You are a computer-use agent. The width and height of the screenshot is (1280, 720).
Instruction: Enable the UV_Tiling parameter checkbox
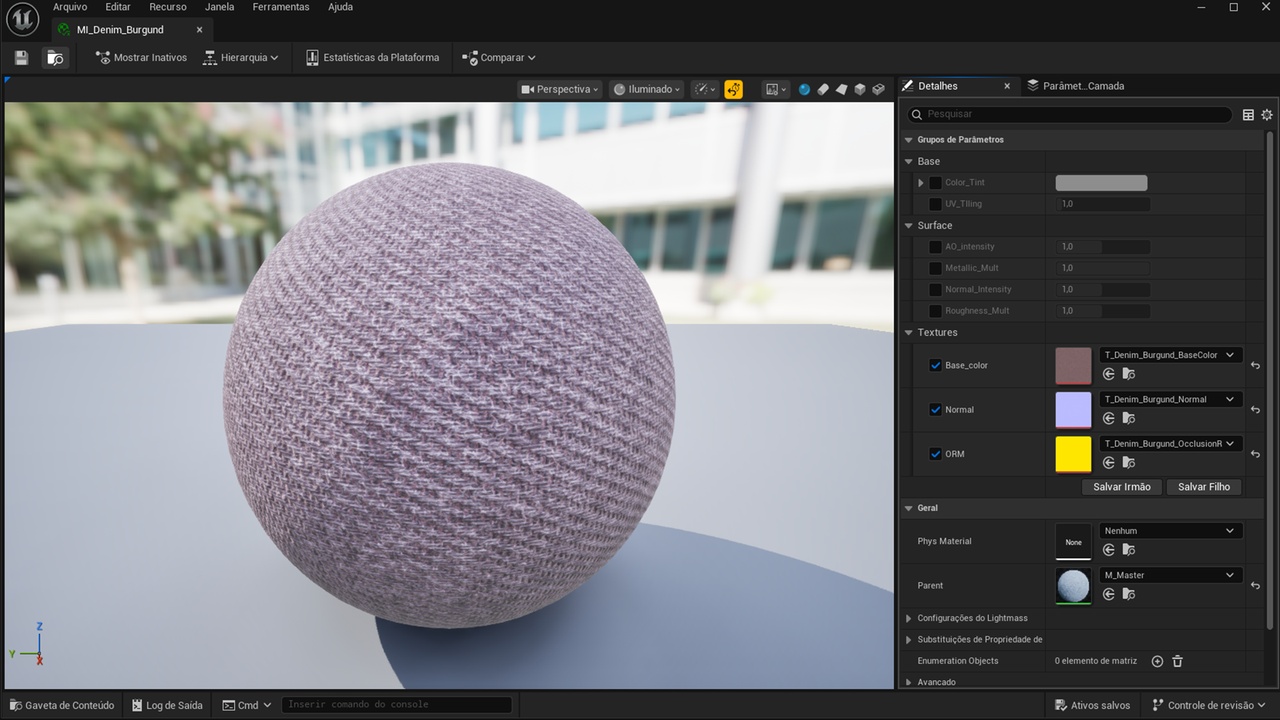click(x=935, y=204)
